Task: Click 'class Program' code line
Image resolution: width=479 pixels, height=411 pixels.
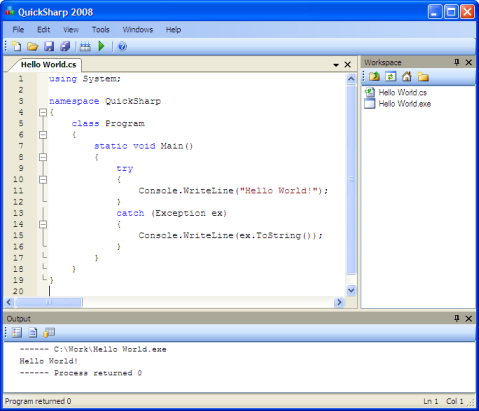Action: [x=108, y=123]
